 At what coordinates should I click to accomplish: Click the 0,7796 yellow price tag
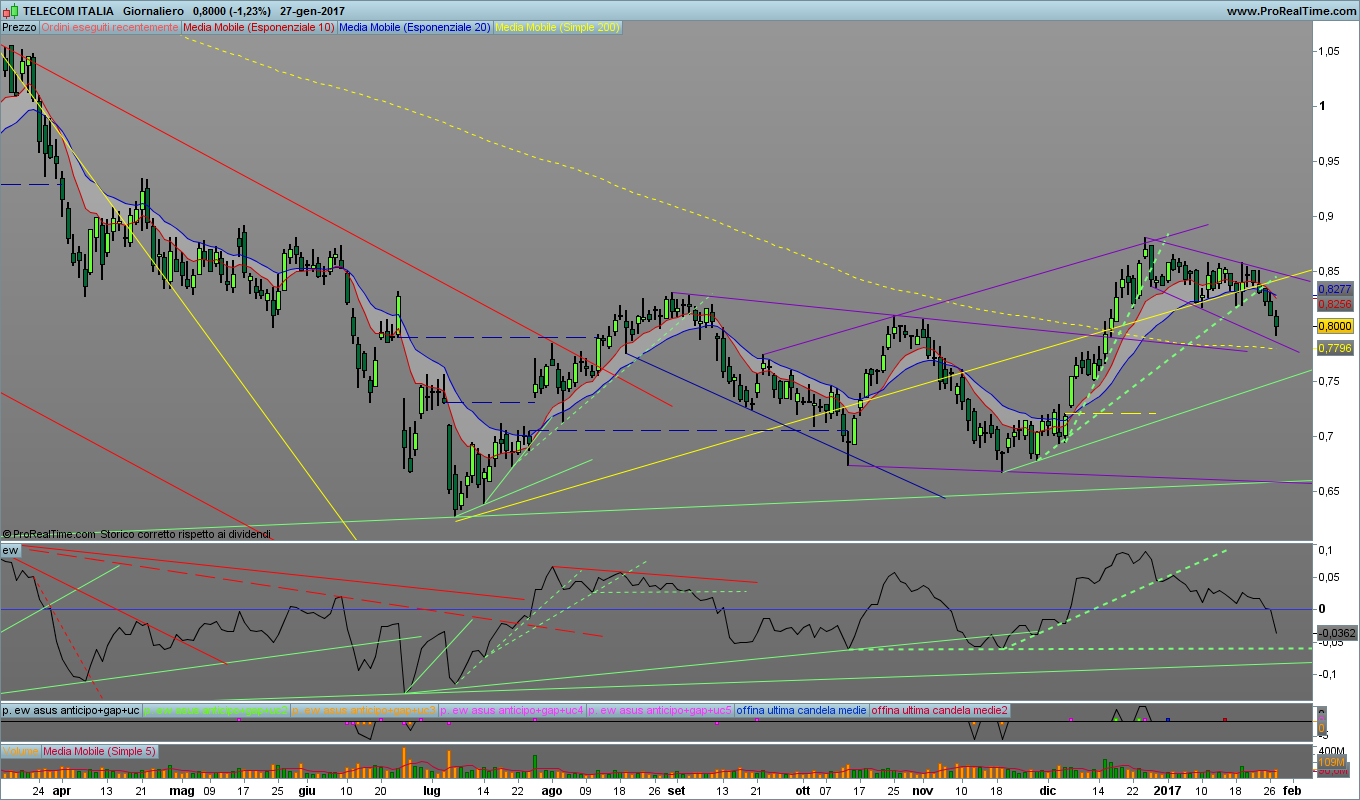pos(1334,348)
